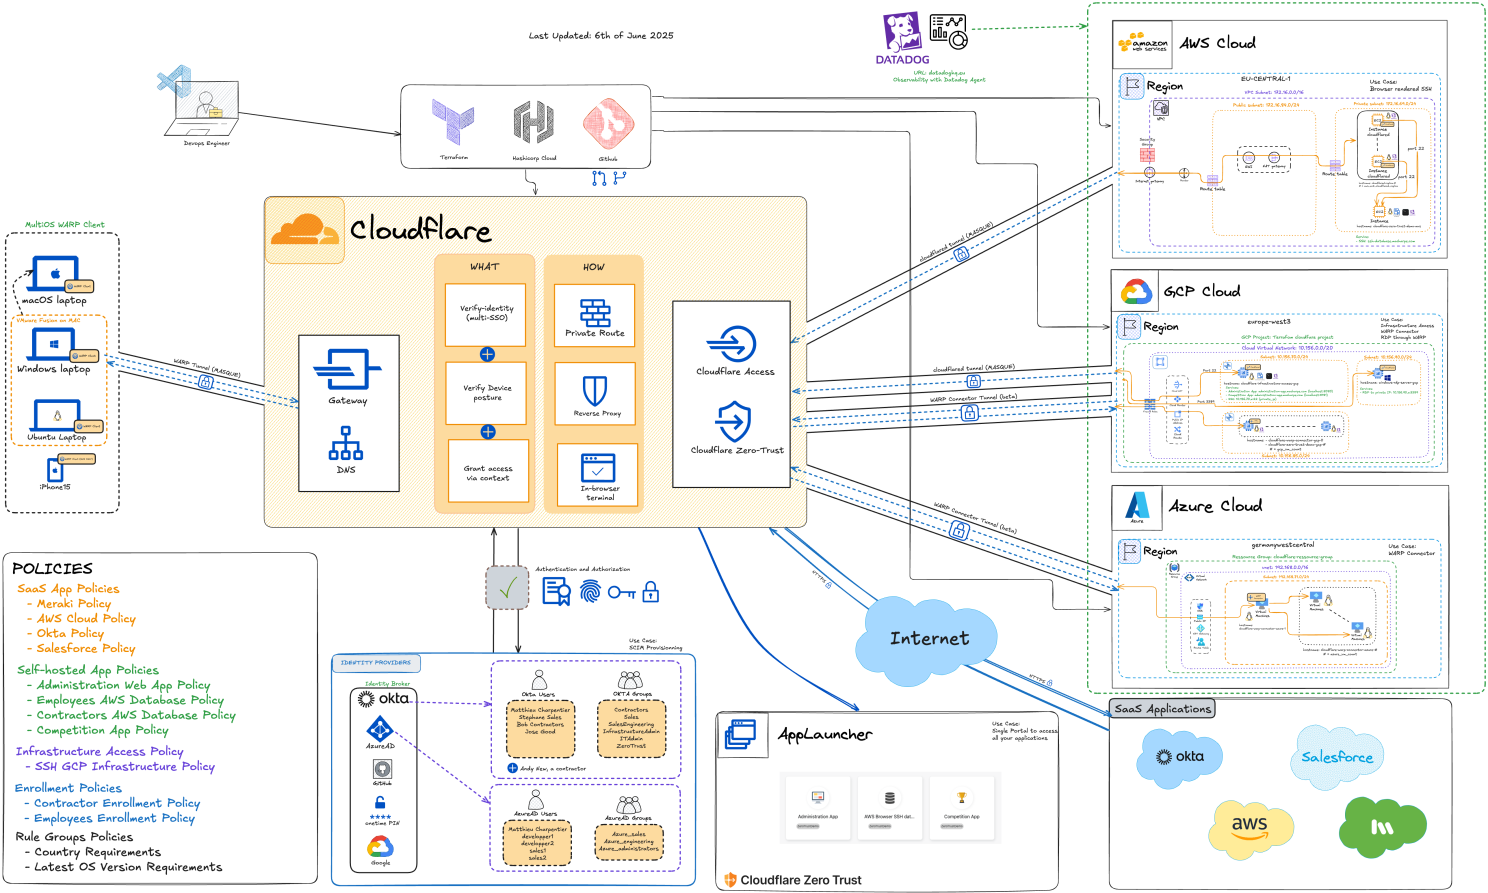Select the iPhone15 device icon
This screenshot has height=893, width=1488.
pyautogui.click(x=55, y=470)
